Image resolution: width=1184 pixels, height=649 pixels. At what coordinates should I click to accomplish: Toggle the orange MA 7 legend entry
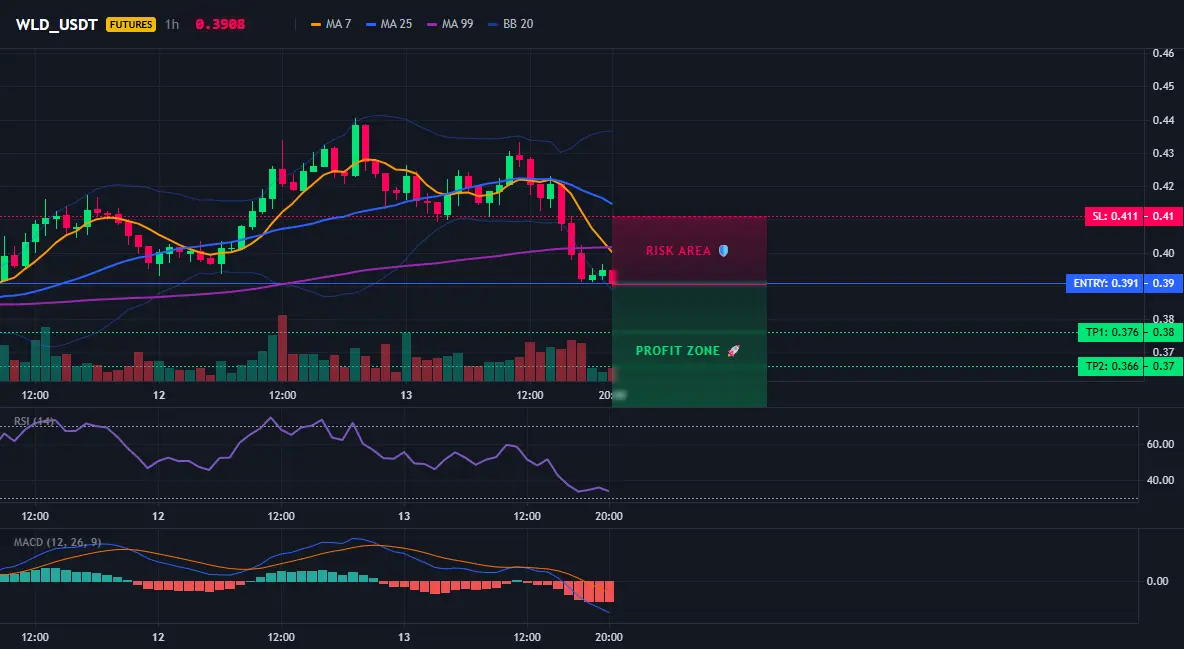coord(331,24)
